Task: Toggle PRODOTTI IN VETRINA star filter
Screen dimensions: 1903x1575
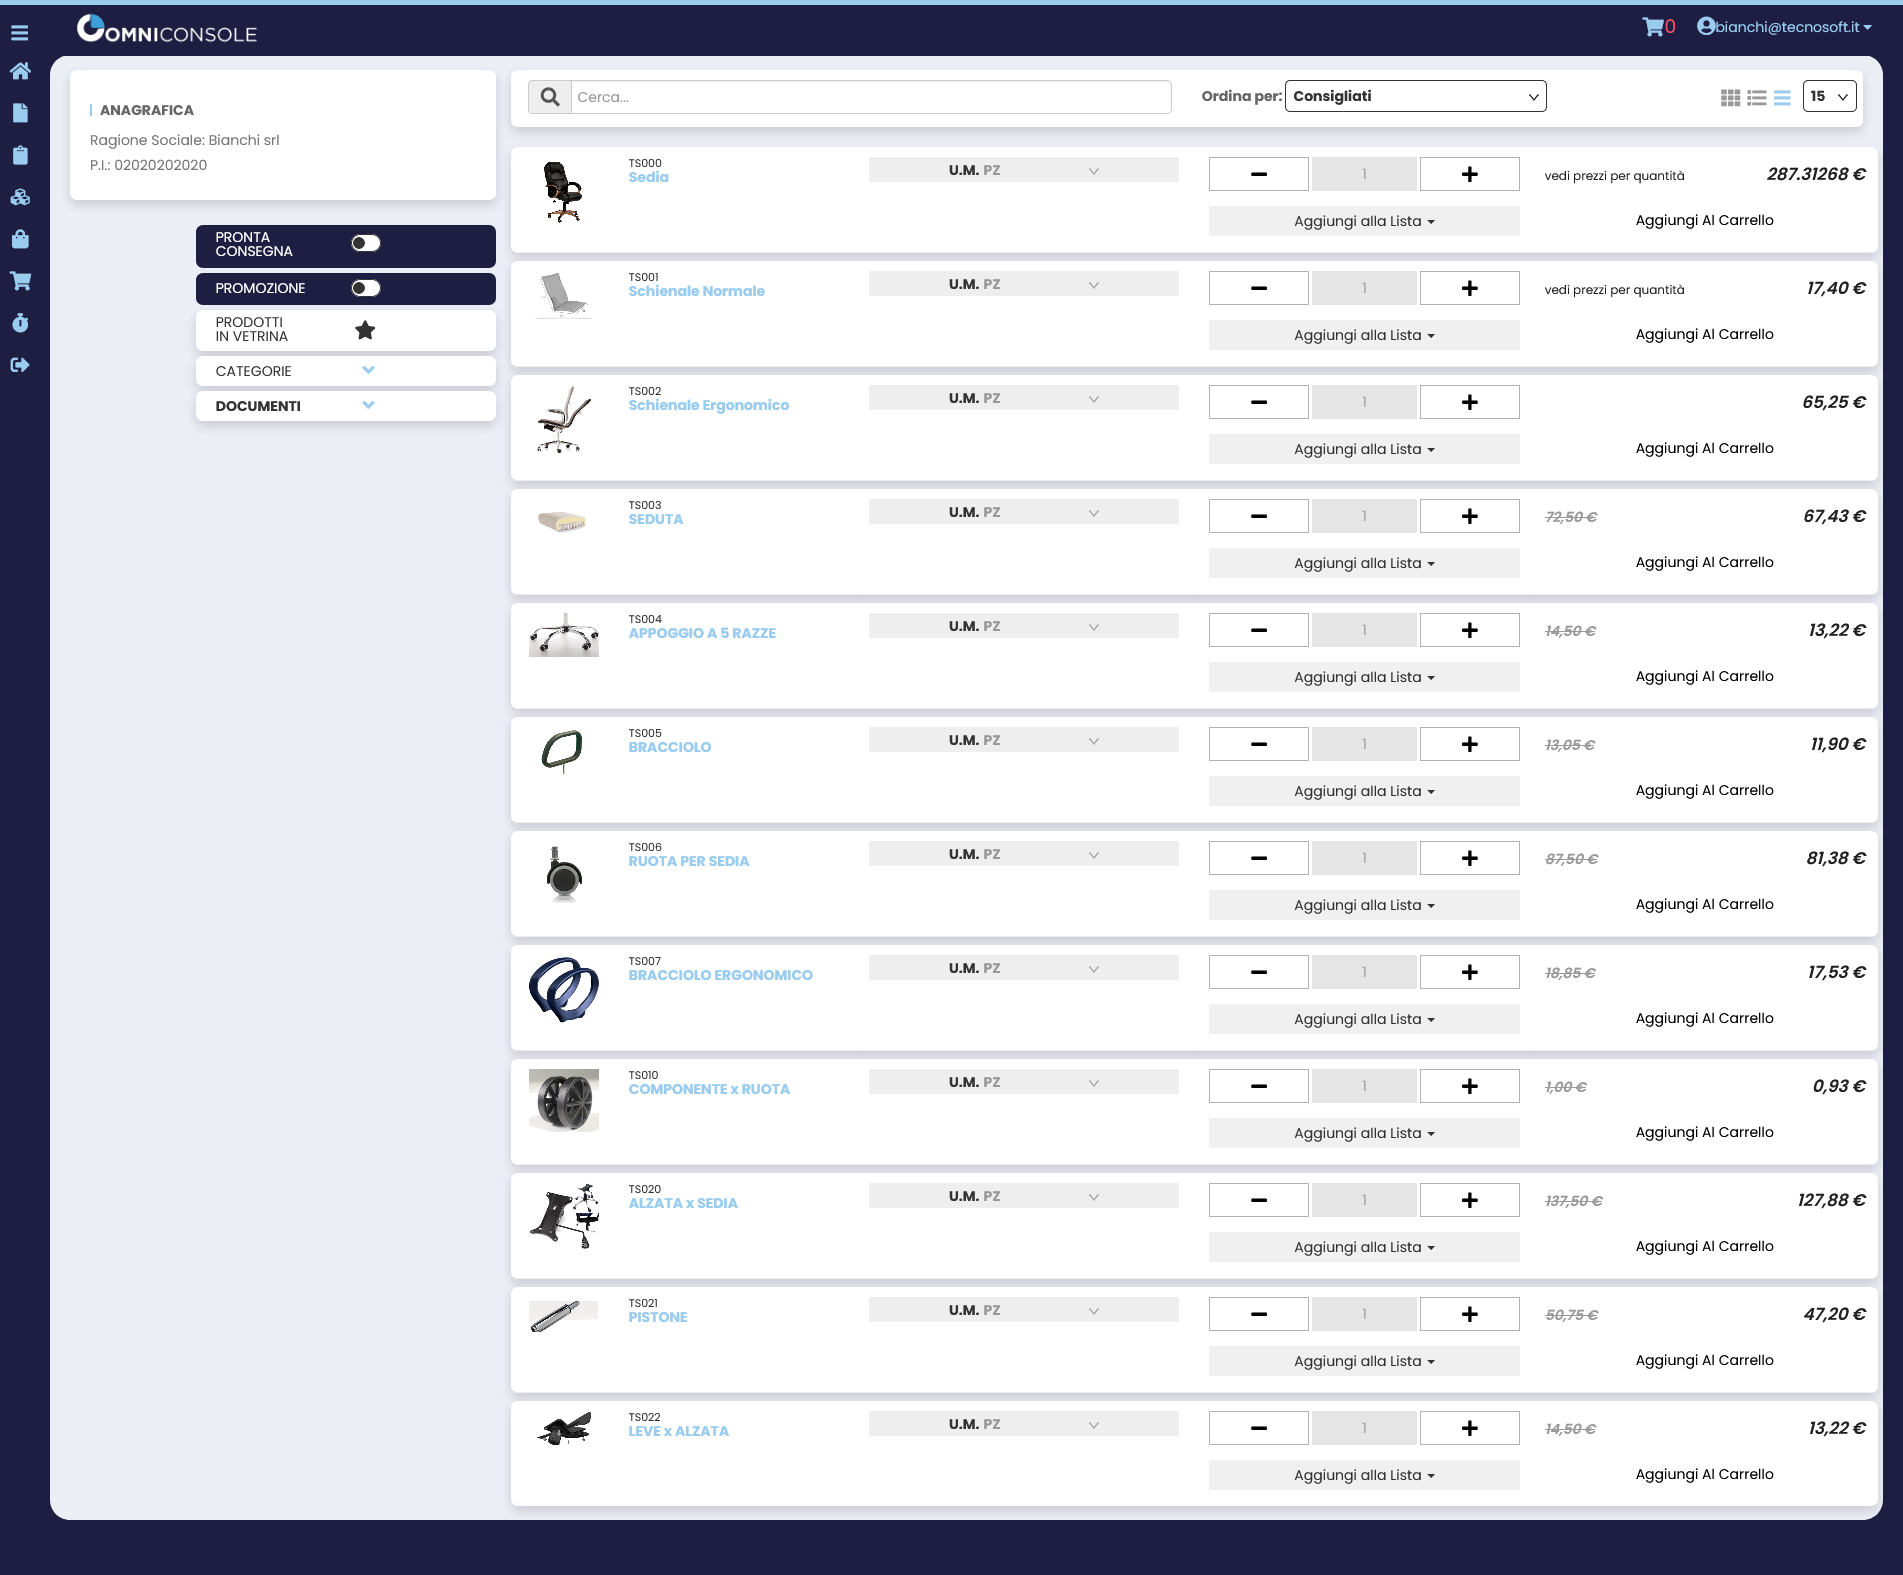Action: [365, 329]
